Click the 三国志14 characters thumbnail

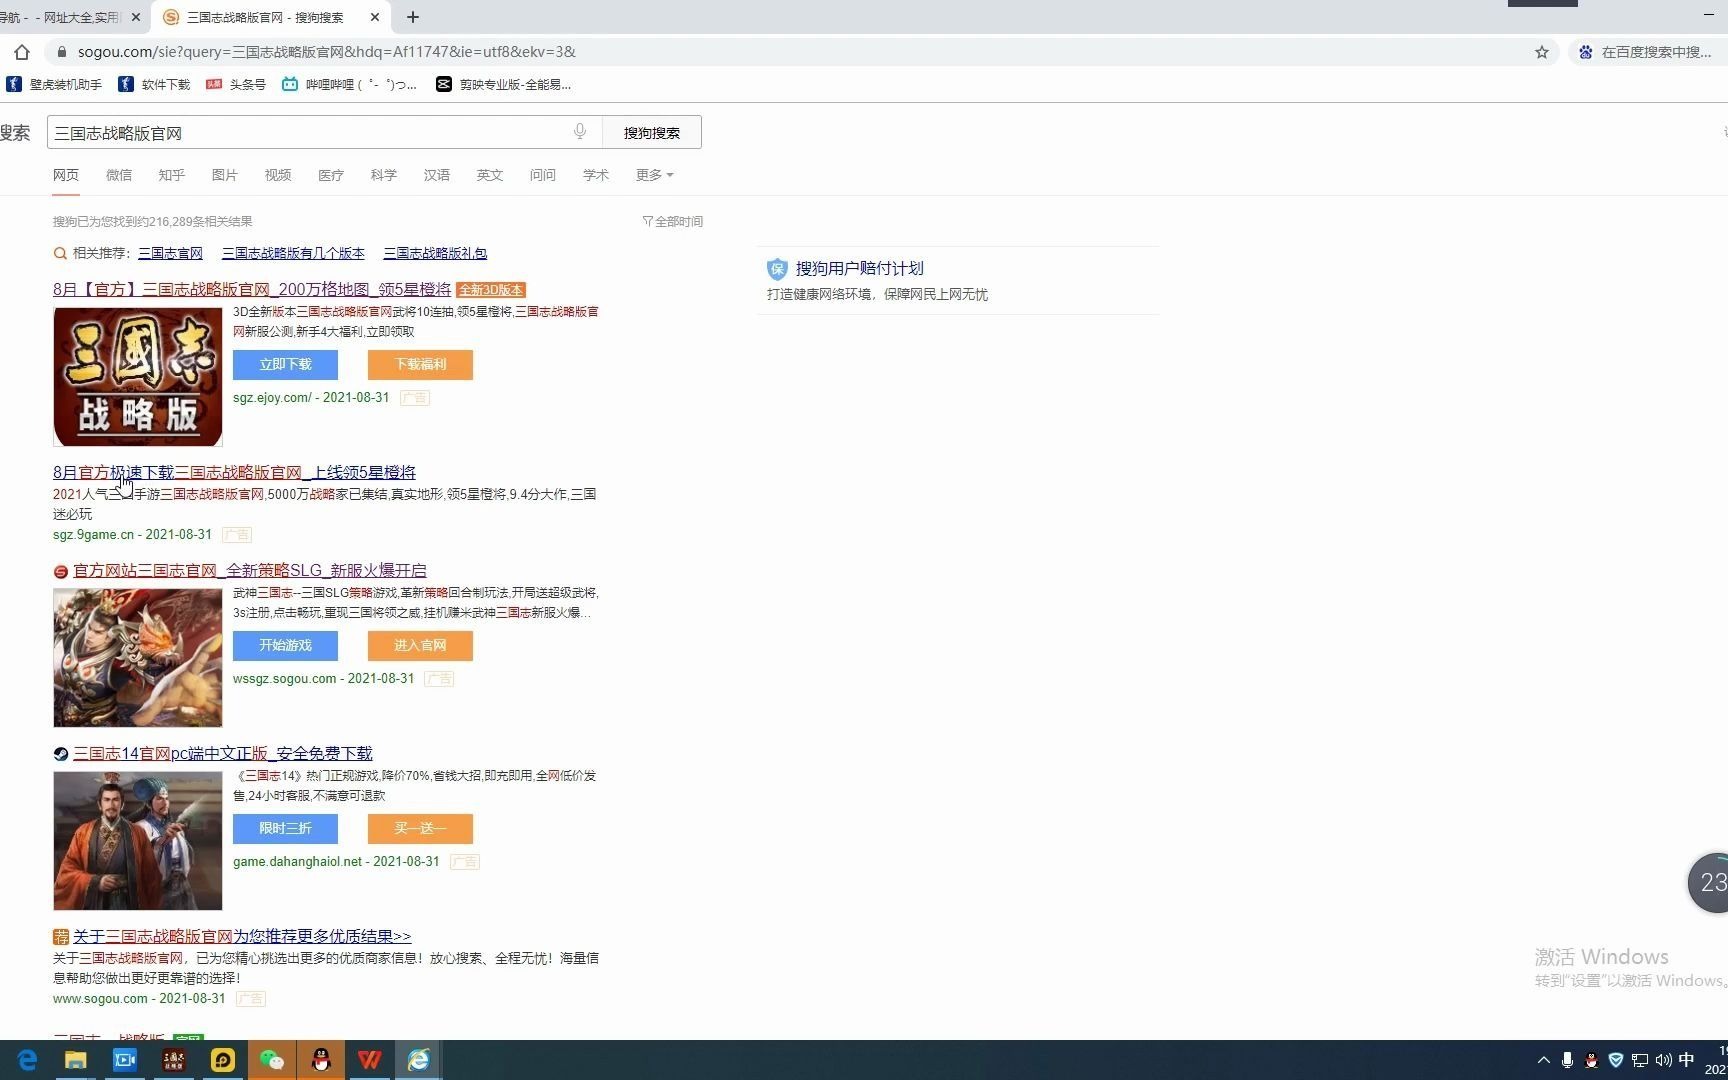[138, 841]
